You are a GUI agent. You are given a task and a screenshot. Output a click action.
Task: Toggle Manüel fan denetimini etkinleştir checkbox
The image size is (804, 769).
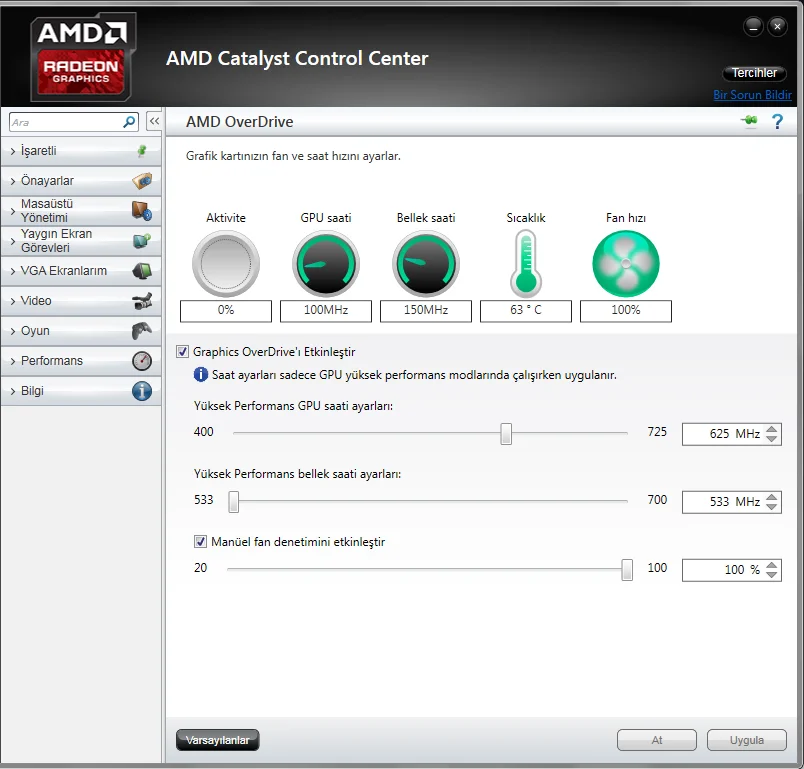[x=200, y=542]
